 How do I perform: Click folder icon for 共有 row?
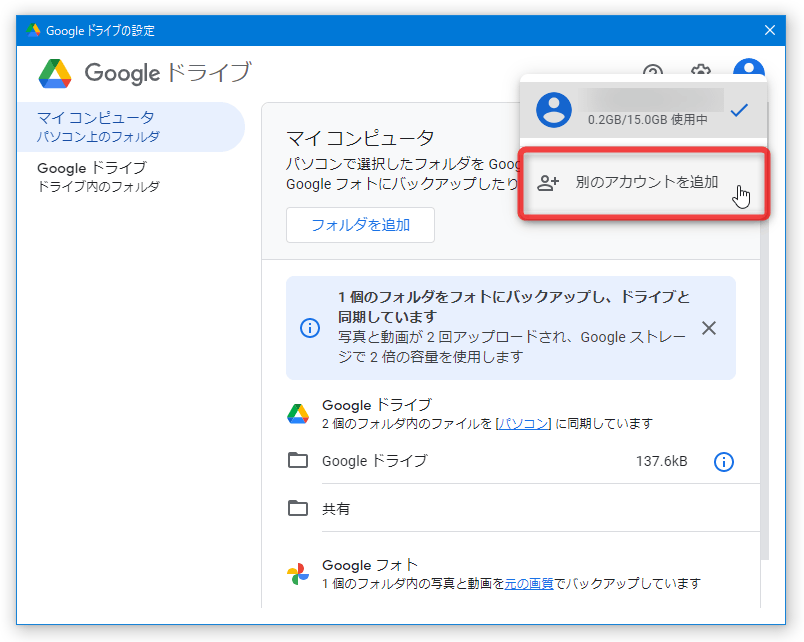[x=298, y=508]
